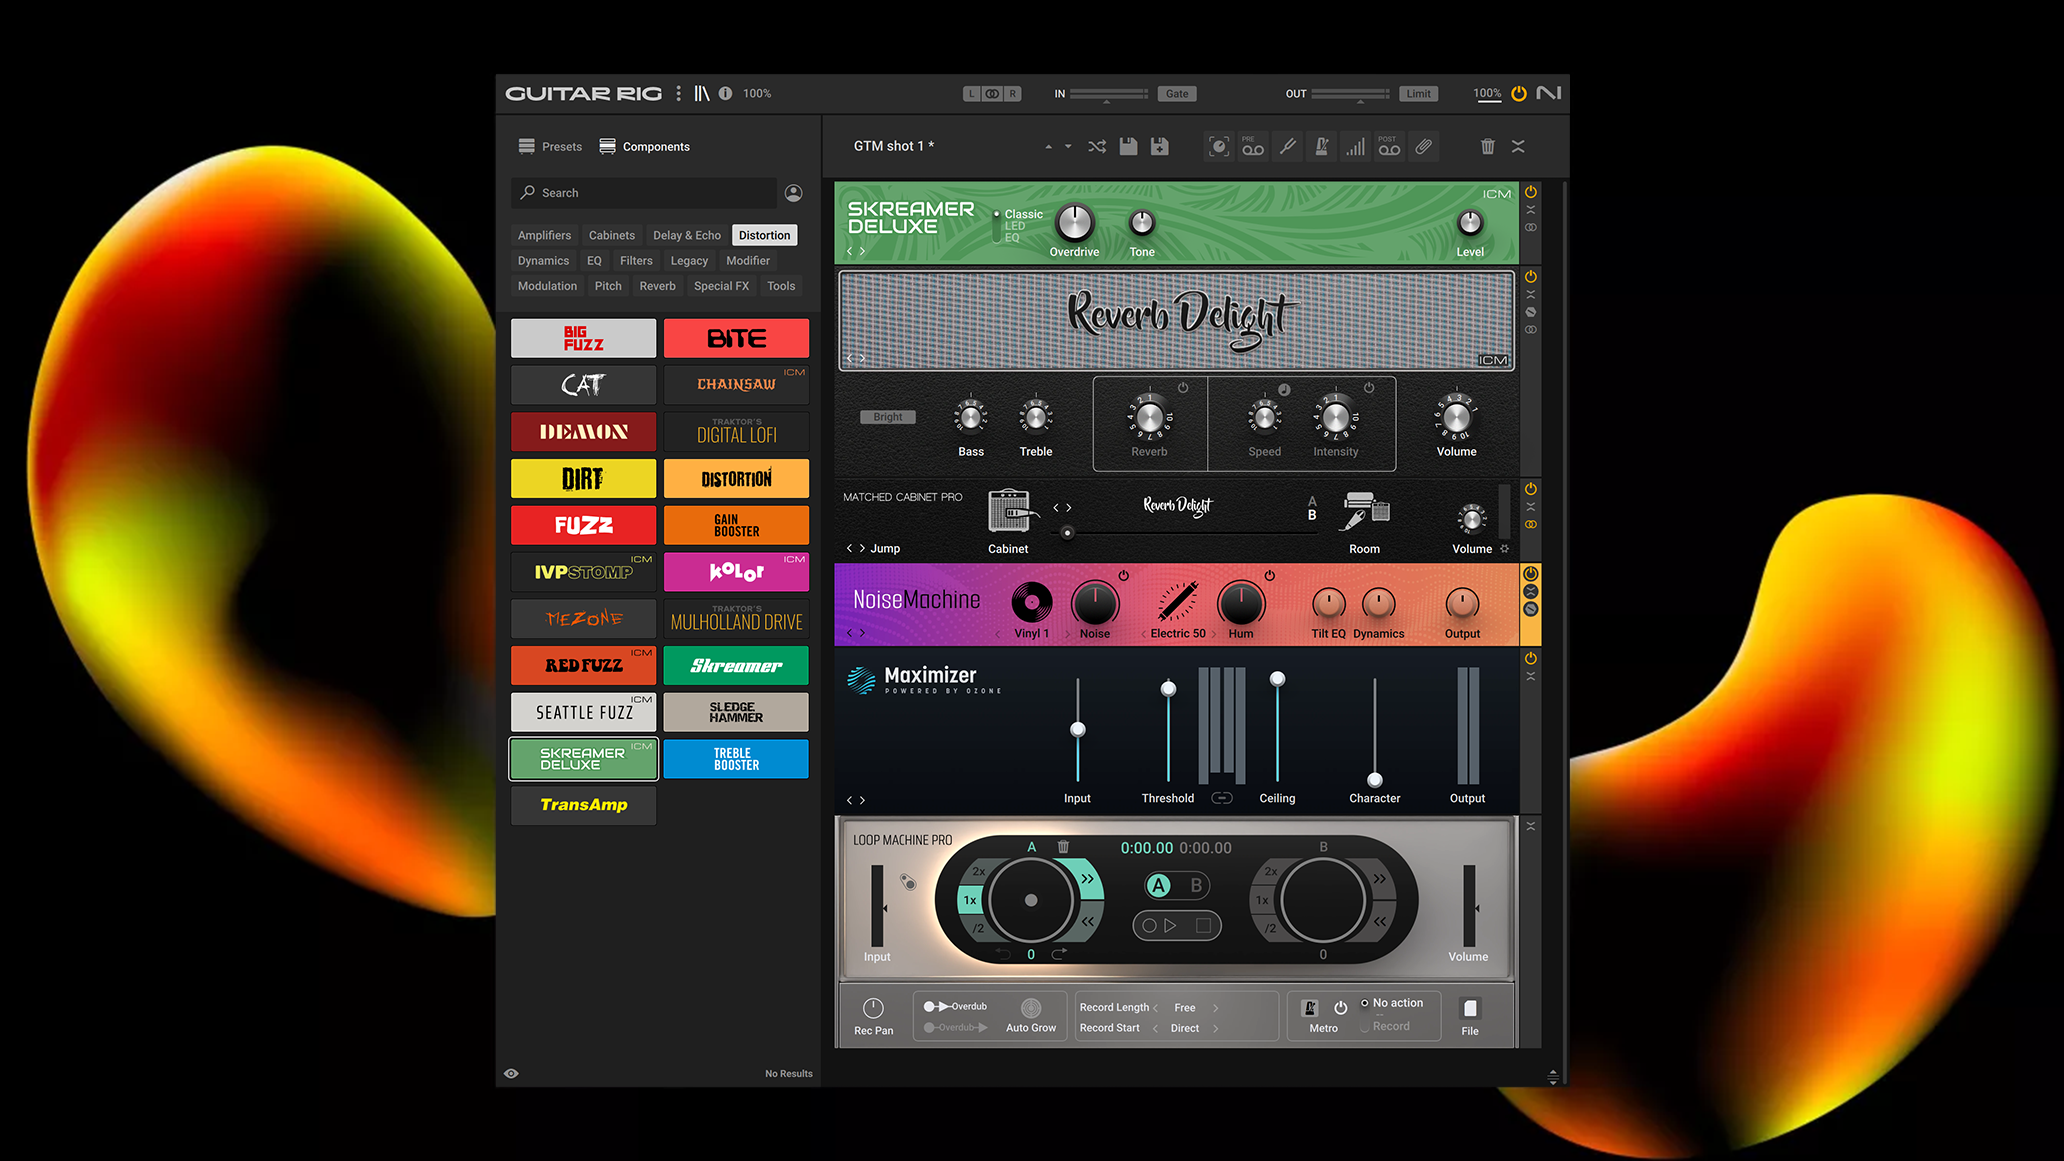Viewport: 2064px width, 1161px height.
Task: Shuffle presets with the random icon
Action: pos(1097,147)
